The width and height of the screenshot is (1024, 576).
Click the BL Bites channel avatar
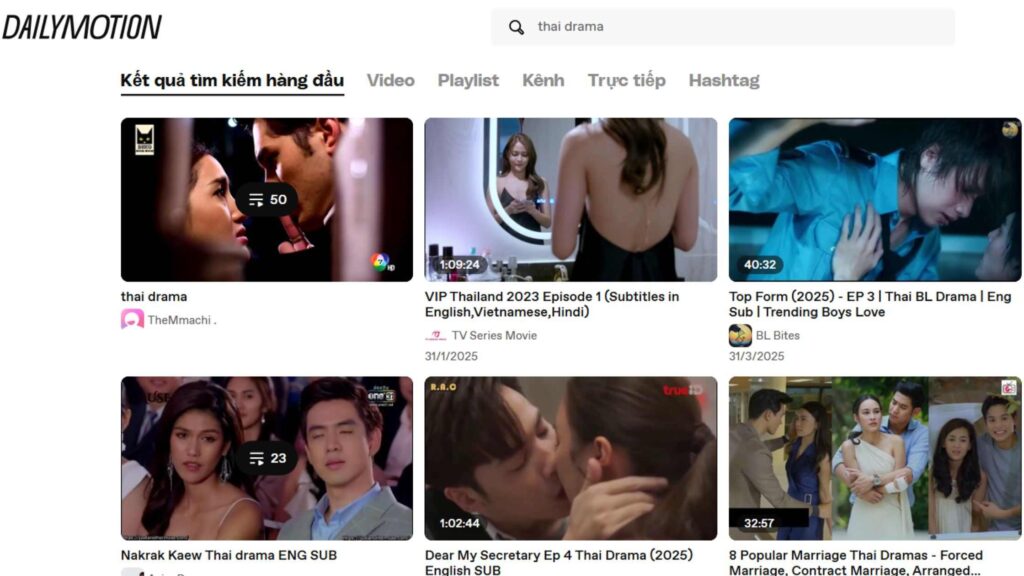click(x=739, y=335)
